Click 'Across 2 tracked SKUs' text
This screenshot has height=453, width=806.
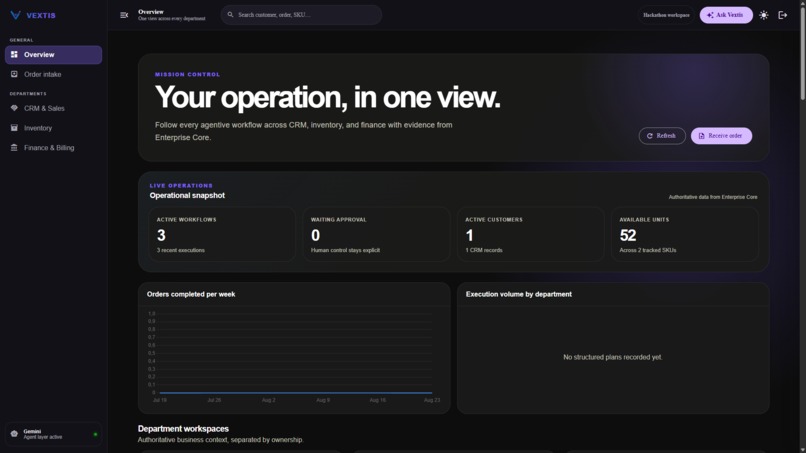coord(648,250)
